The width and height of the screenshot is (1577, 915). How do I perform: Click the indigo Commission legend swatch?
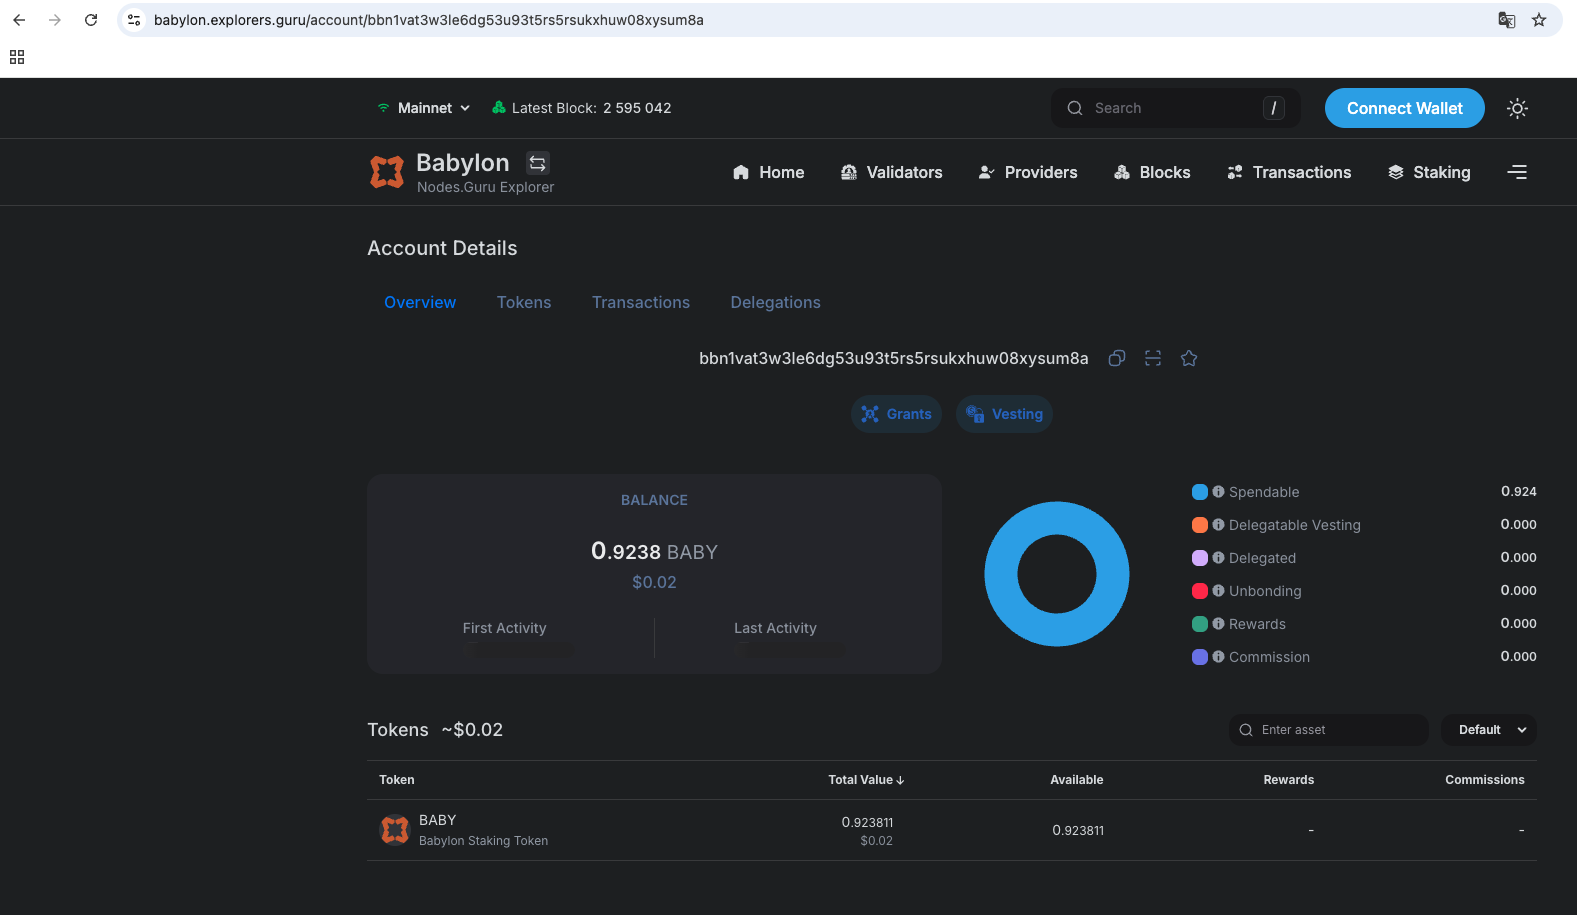(1200, 657)
